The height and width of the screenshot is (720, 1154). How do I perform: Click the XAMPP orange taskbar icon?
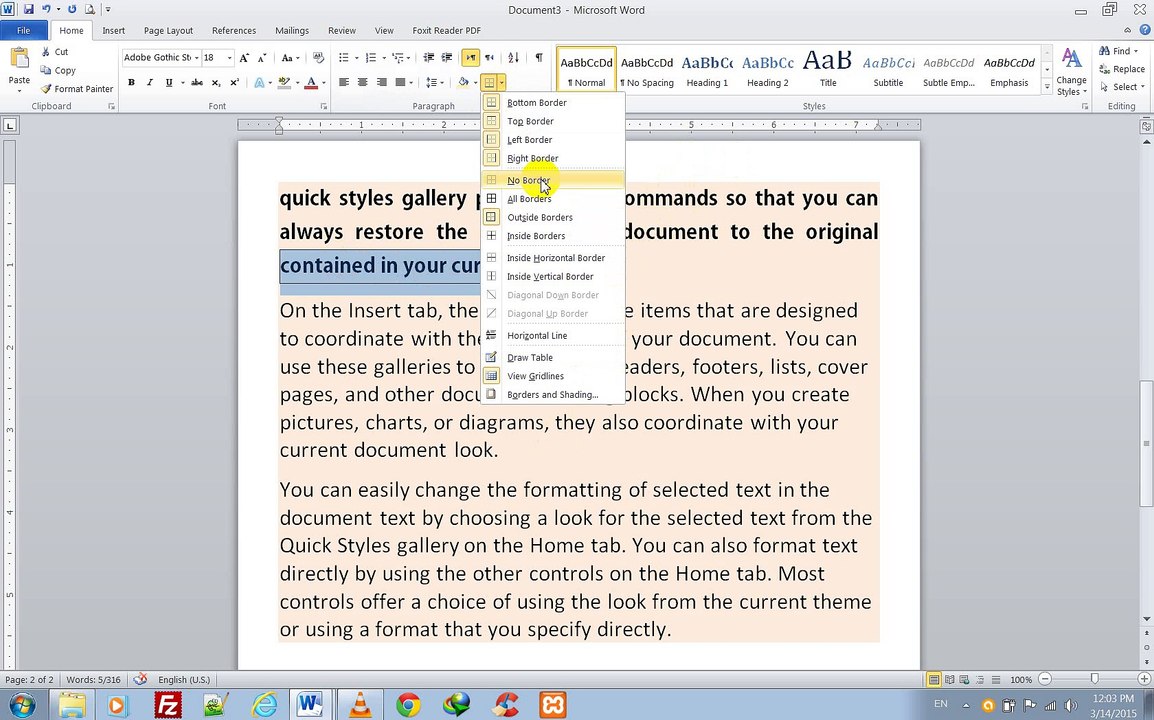(x=552, y=705)
